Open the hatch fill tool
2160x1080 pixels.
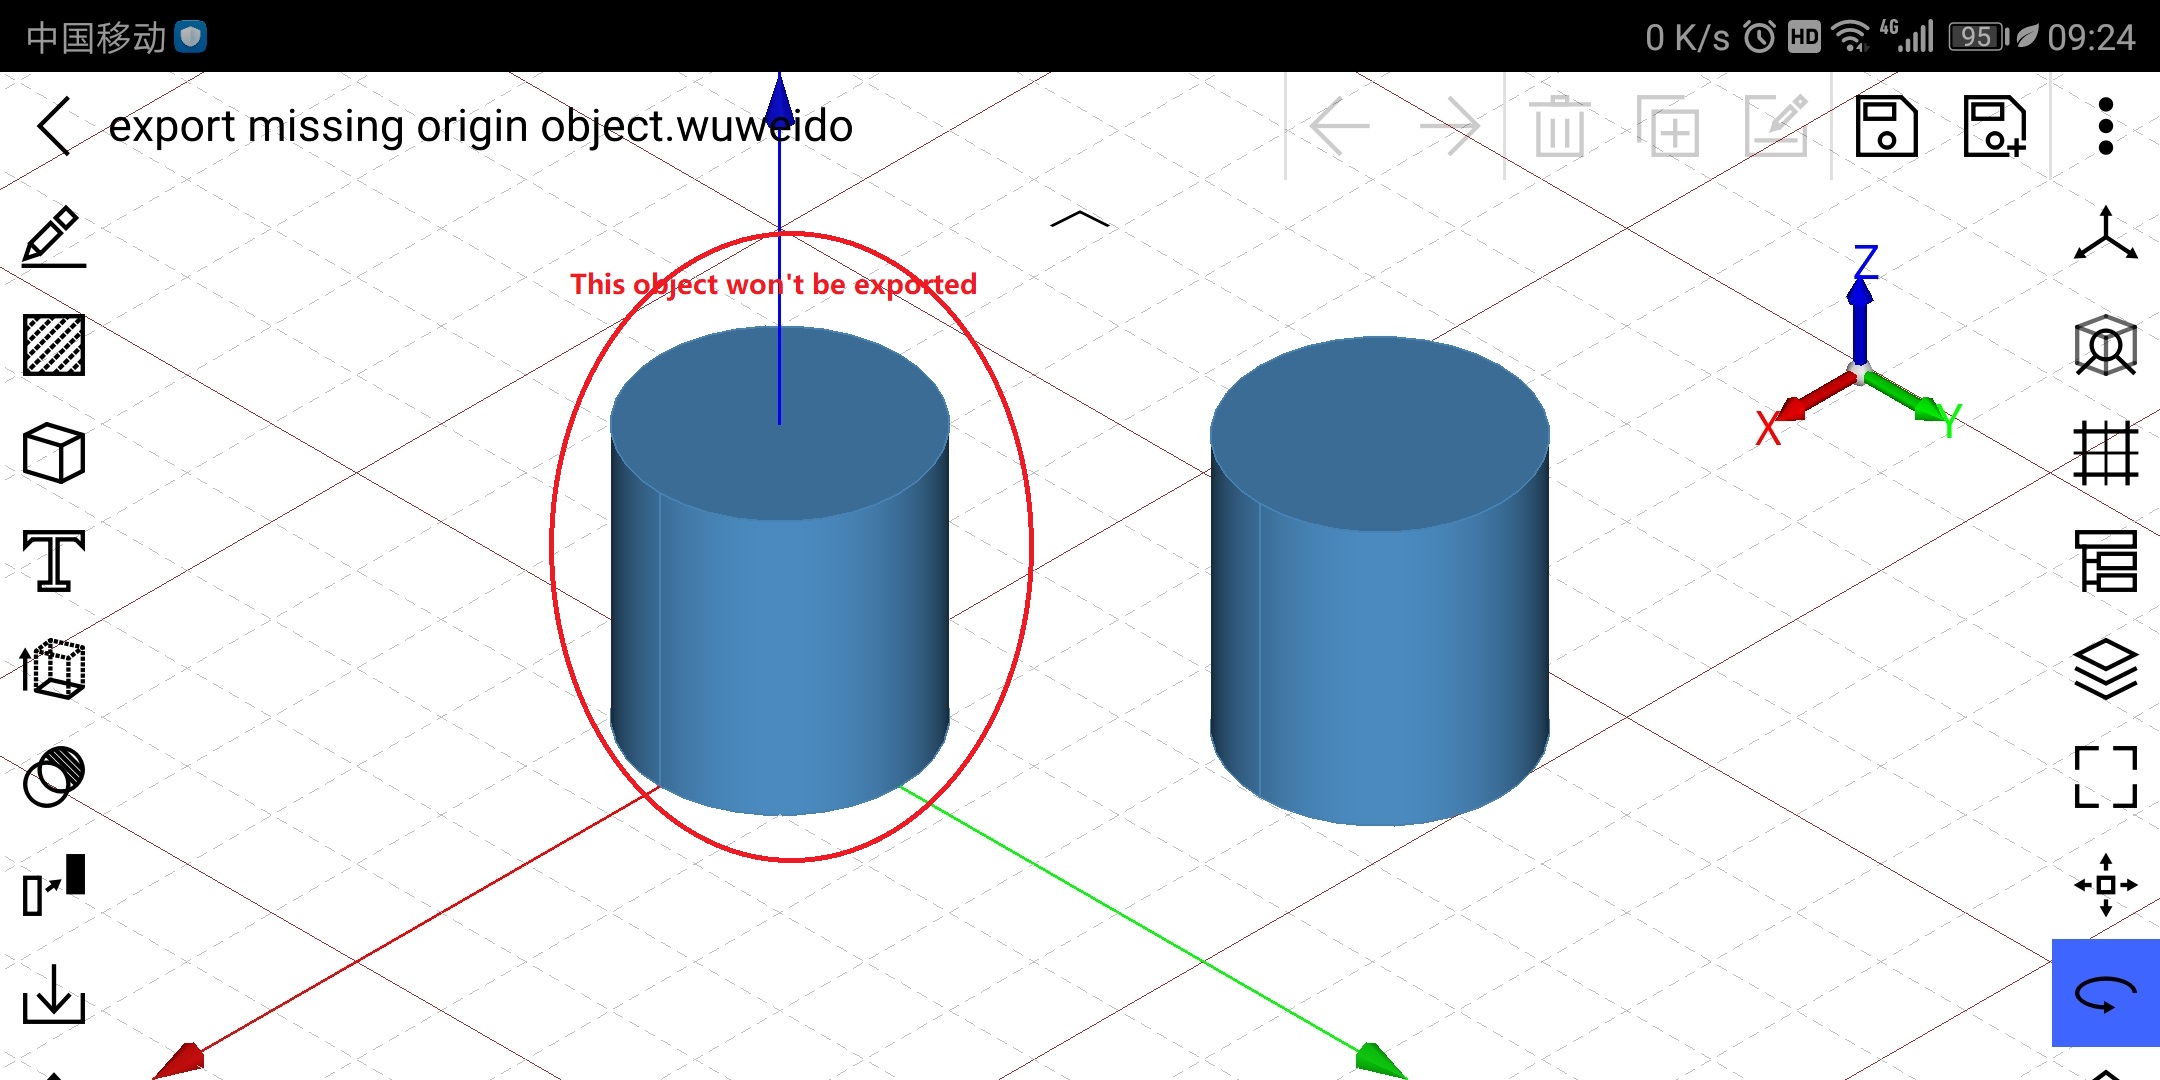pos(54,345)
